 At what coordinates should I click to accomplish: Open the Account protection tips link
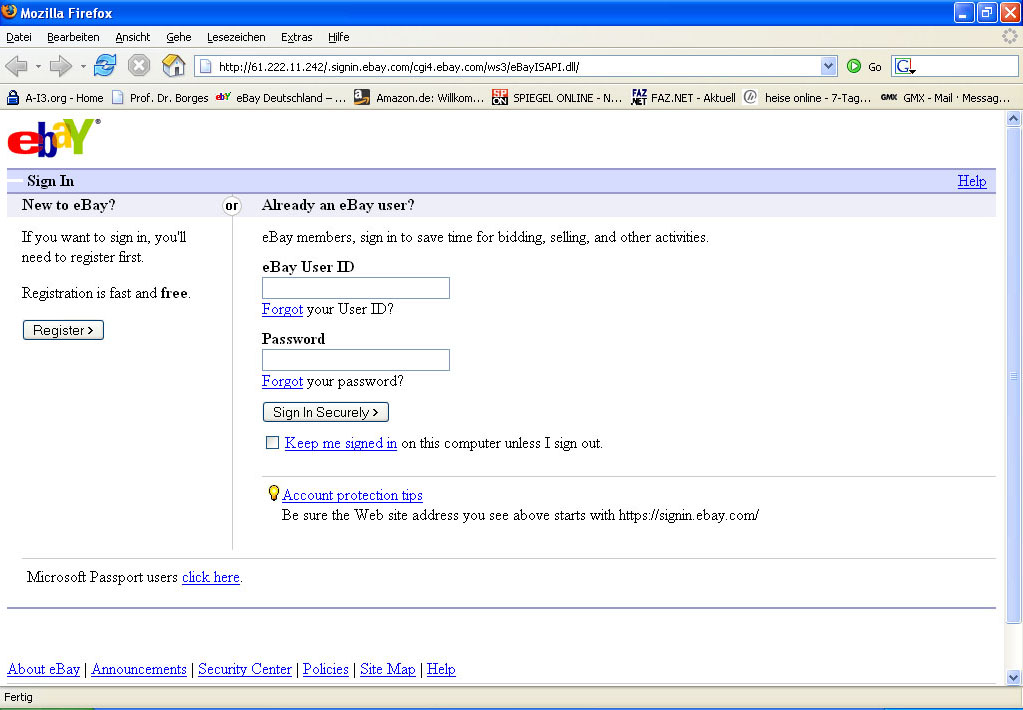tap(352, 495)
